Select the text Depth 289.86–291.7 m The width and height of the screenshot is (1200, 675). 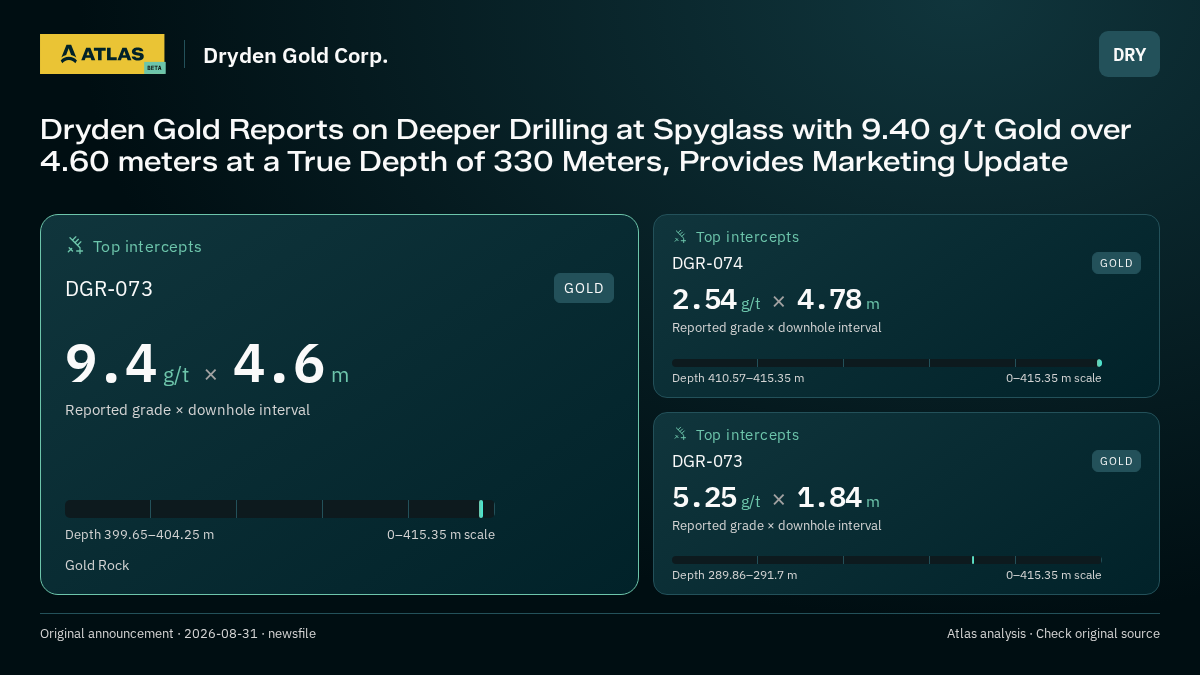click(x=734, y=575)
